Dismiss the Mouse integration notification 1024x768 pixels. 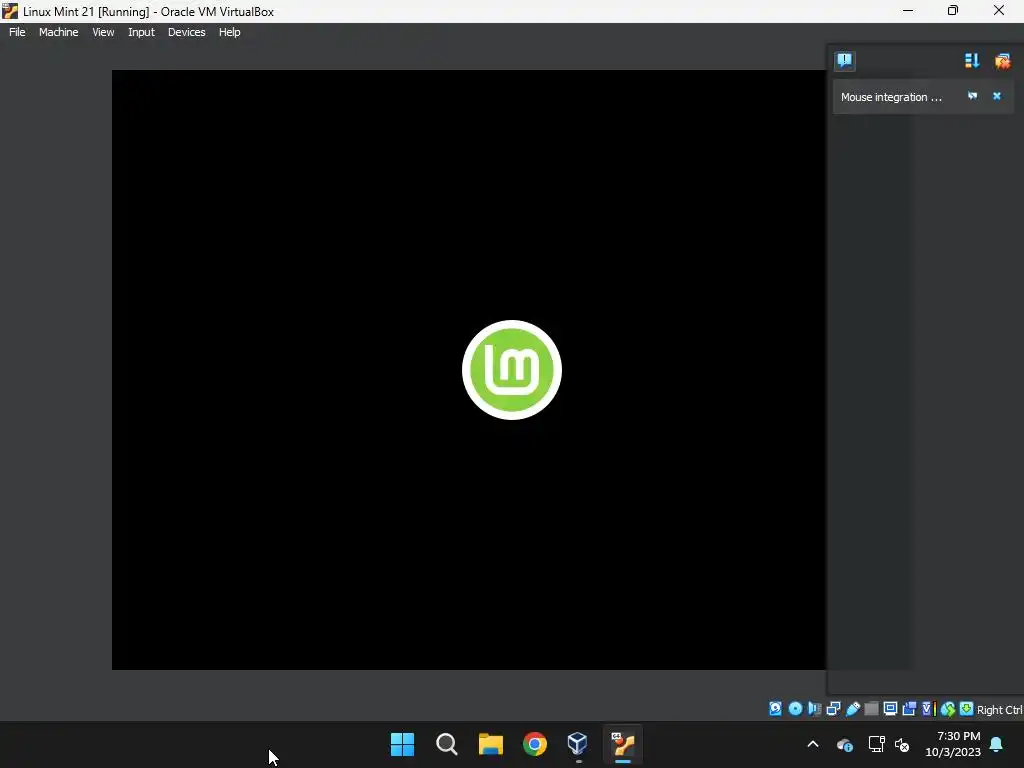[997, 96]
